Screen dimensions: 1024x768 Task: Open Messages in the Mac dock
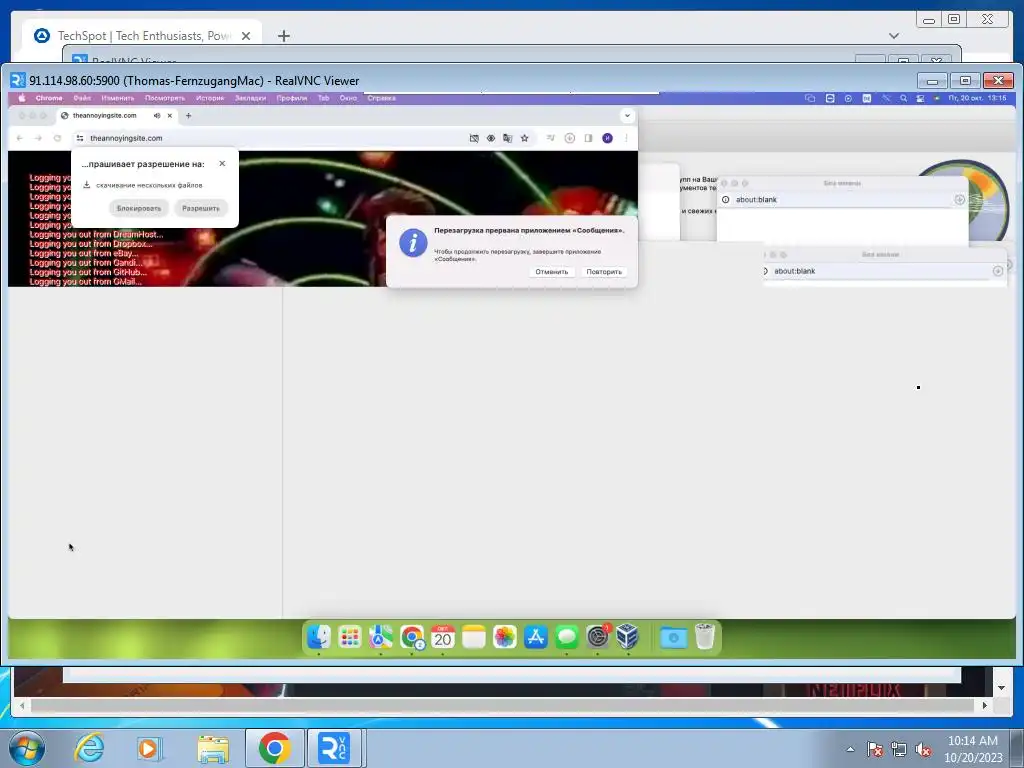567,637
